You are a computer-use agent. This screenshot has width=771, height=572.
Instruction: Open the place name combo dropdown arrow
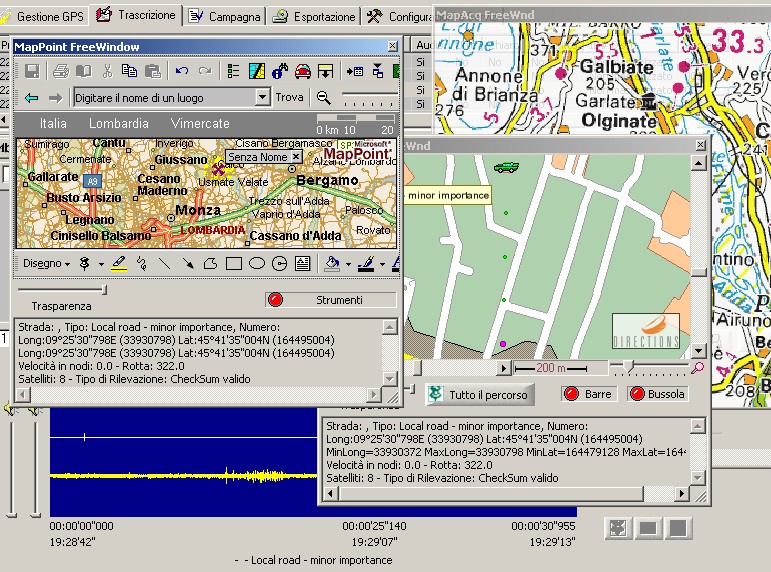[263, 97]
